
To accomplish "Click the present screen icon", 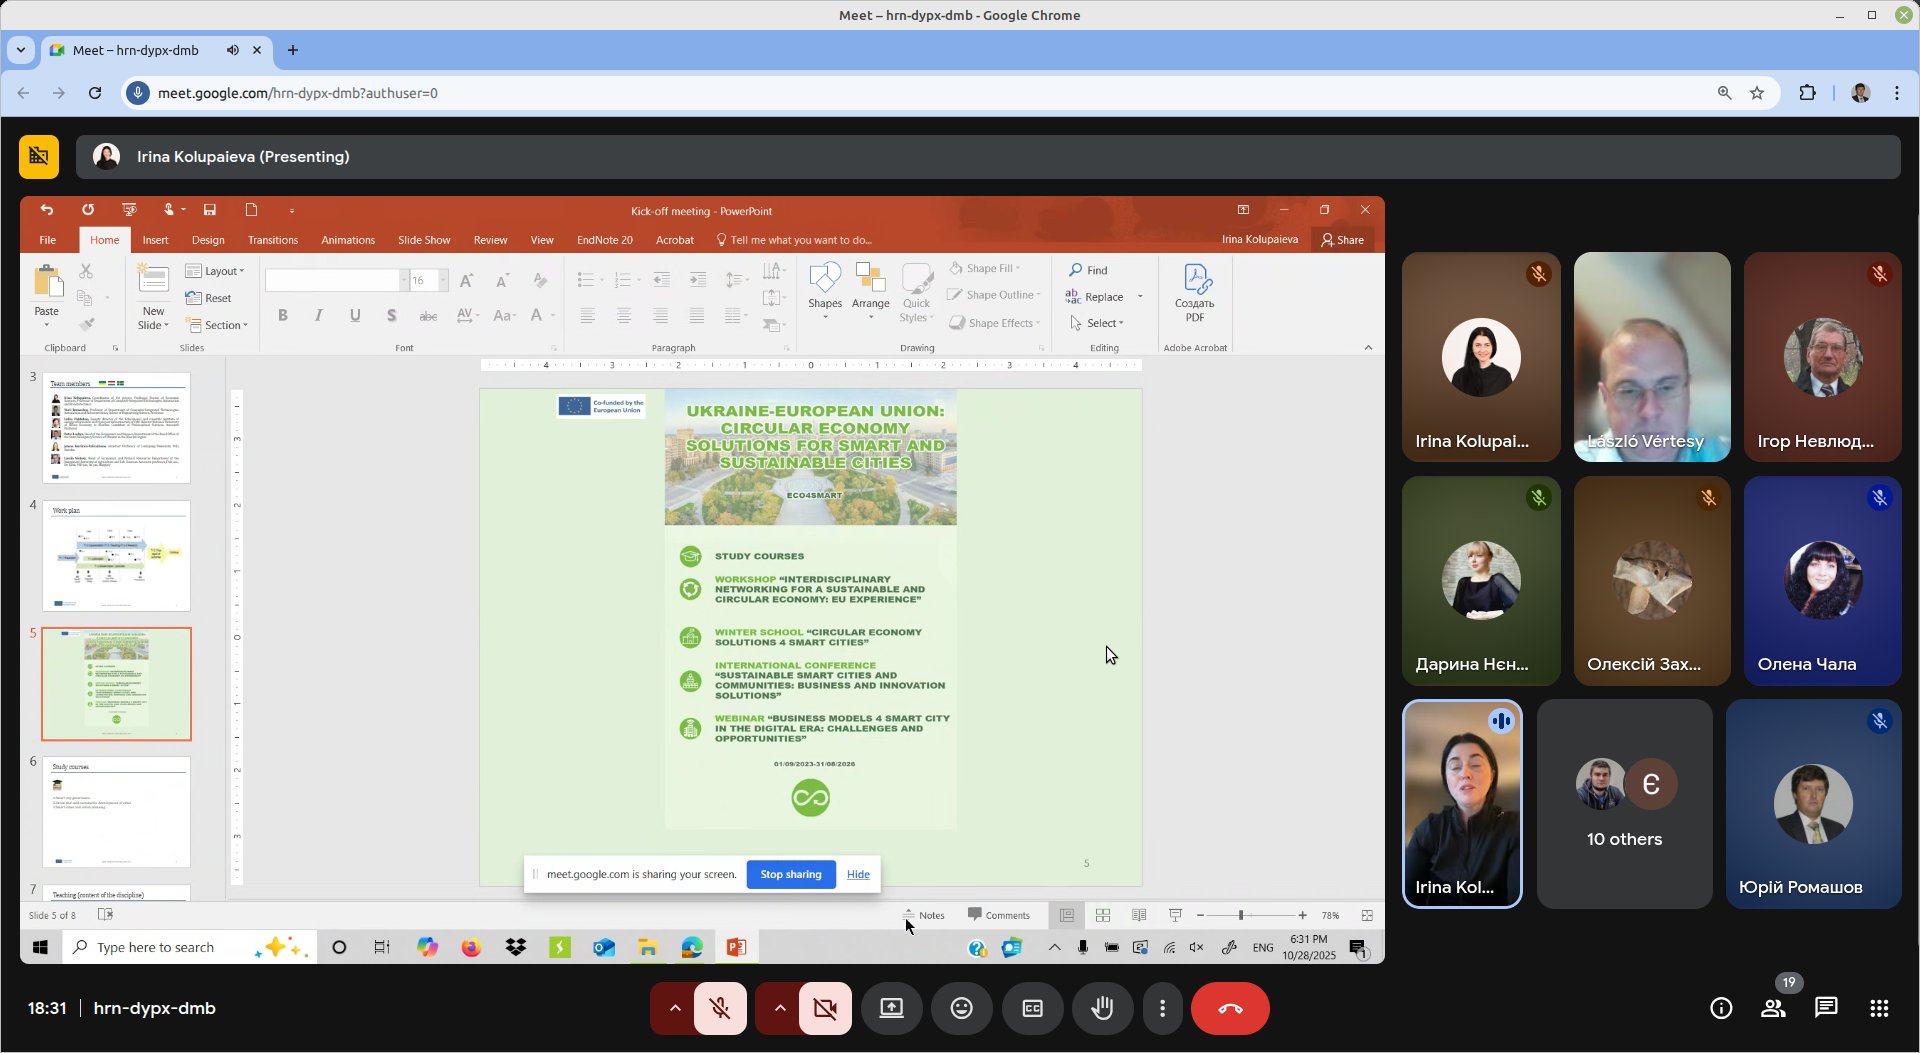I will point(891,1008).
